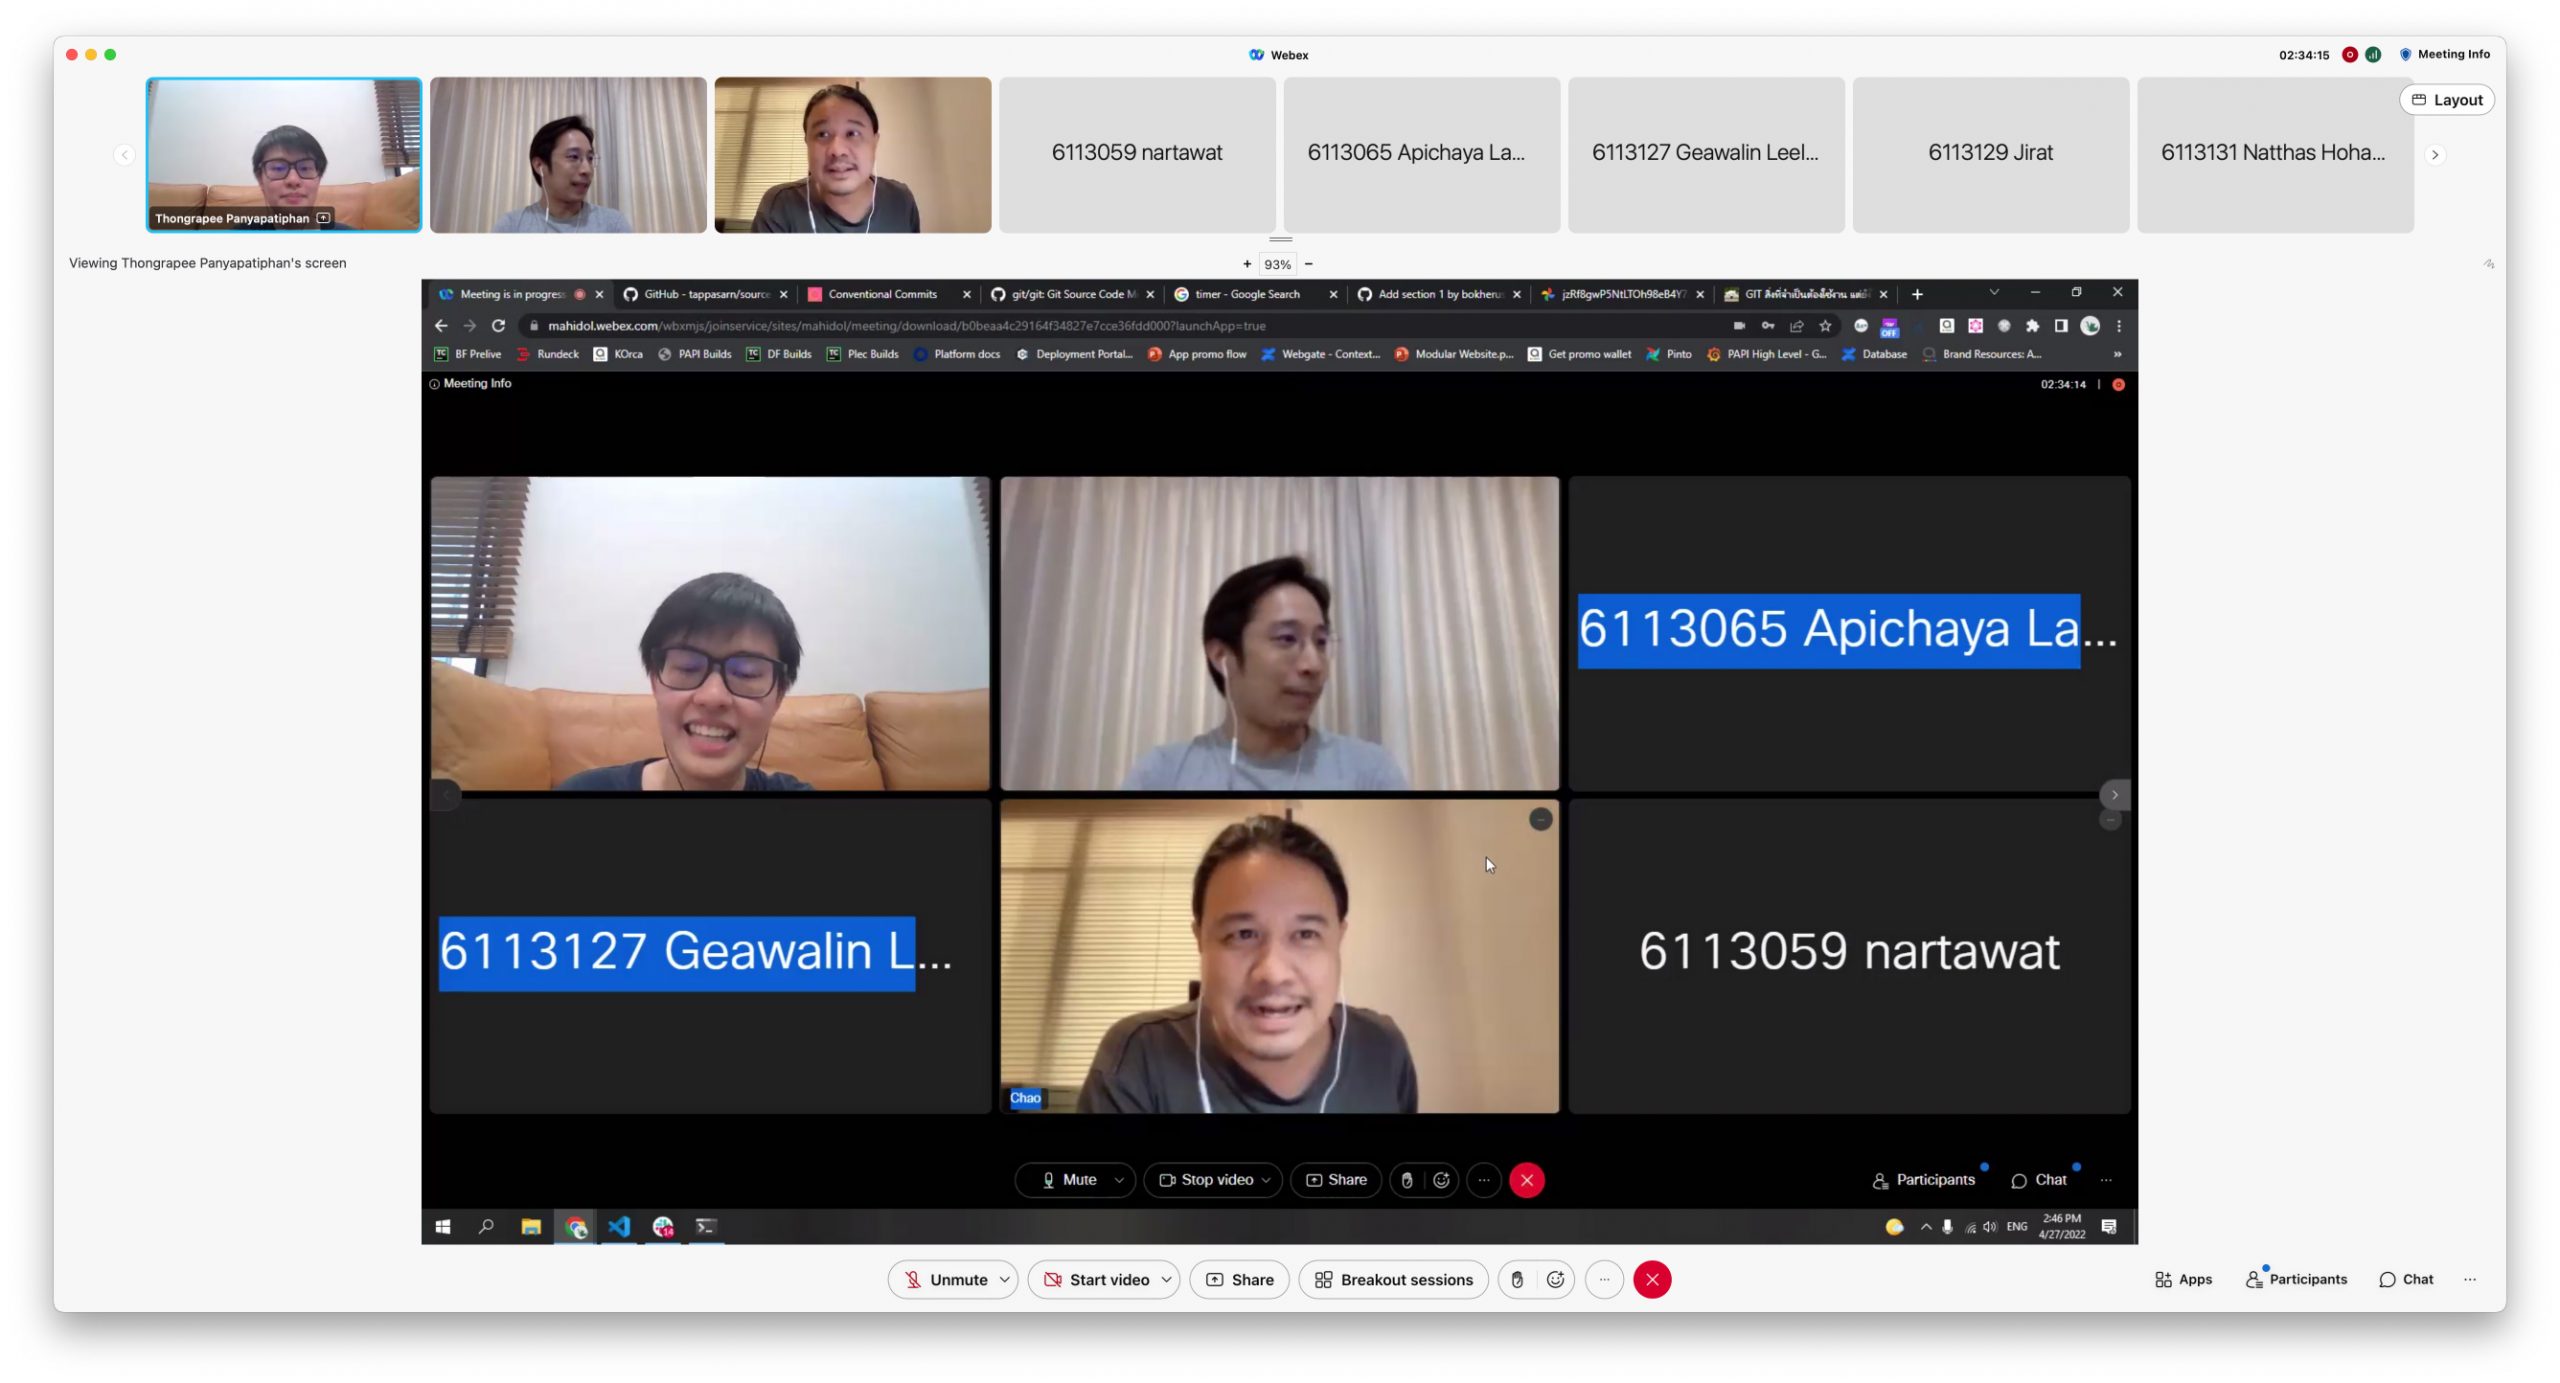Viewport: 2560px width, 1383px height.
Task: Switch to timer - Google Search tab
Action: [x=1246, y=294]
